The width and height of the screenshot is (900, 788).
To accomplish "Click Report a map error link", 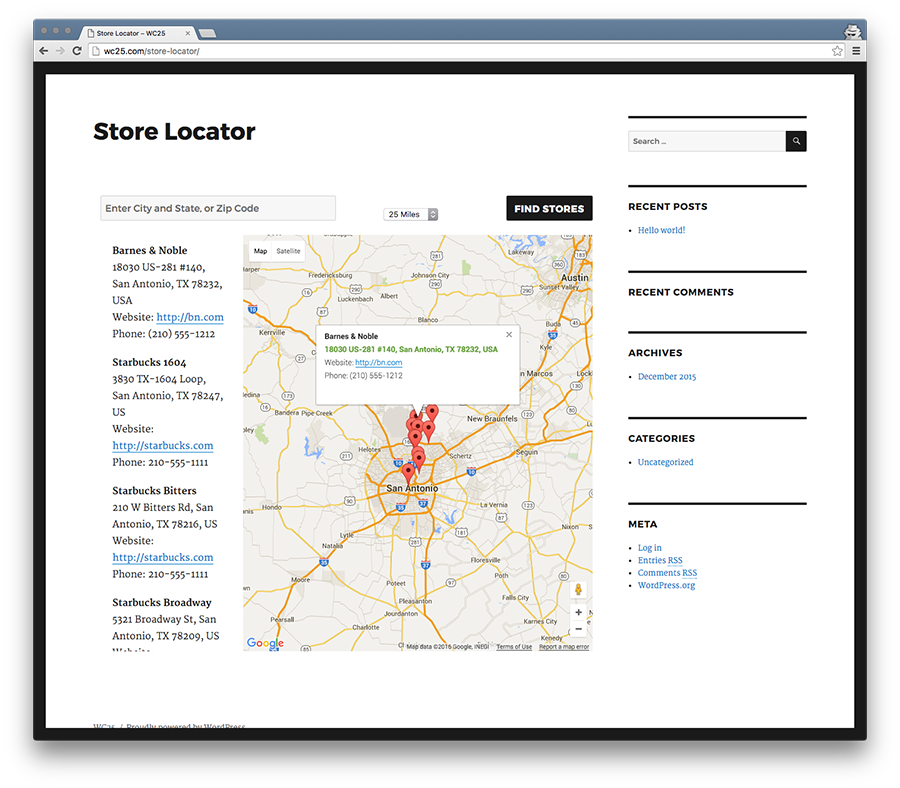I will pos(564,647).
